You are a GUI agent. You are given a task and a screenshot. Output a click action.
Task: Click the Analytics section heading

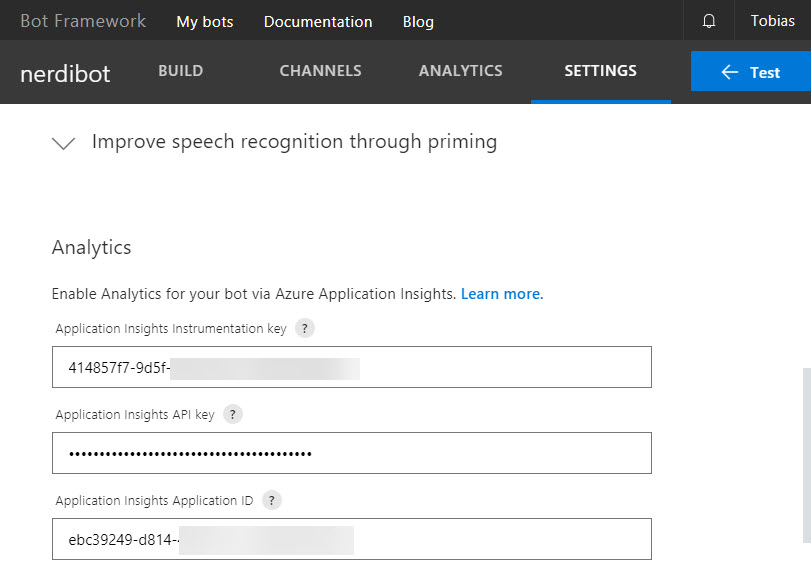[x=92, y=247]
